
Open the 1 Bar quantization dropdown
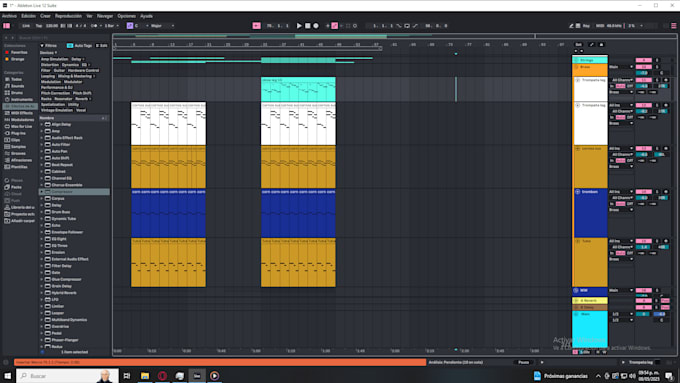pyautogui.click(x=111, y=26)
